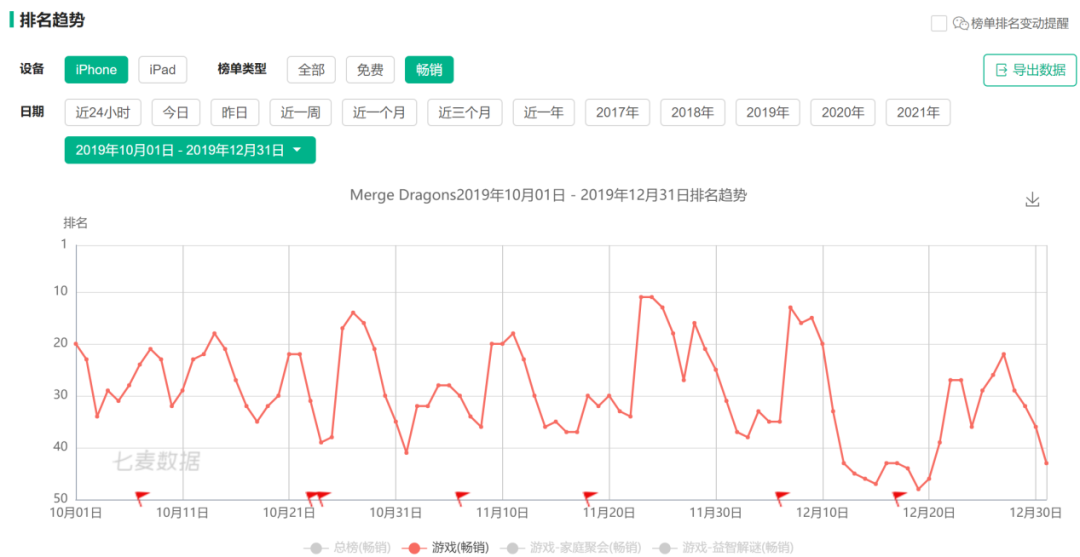Toggle the red 游戏(畅销) legend marker

(414, 547)
